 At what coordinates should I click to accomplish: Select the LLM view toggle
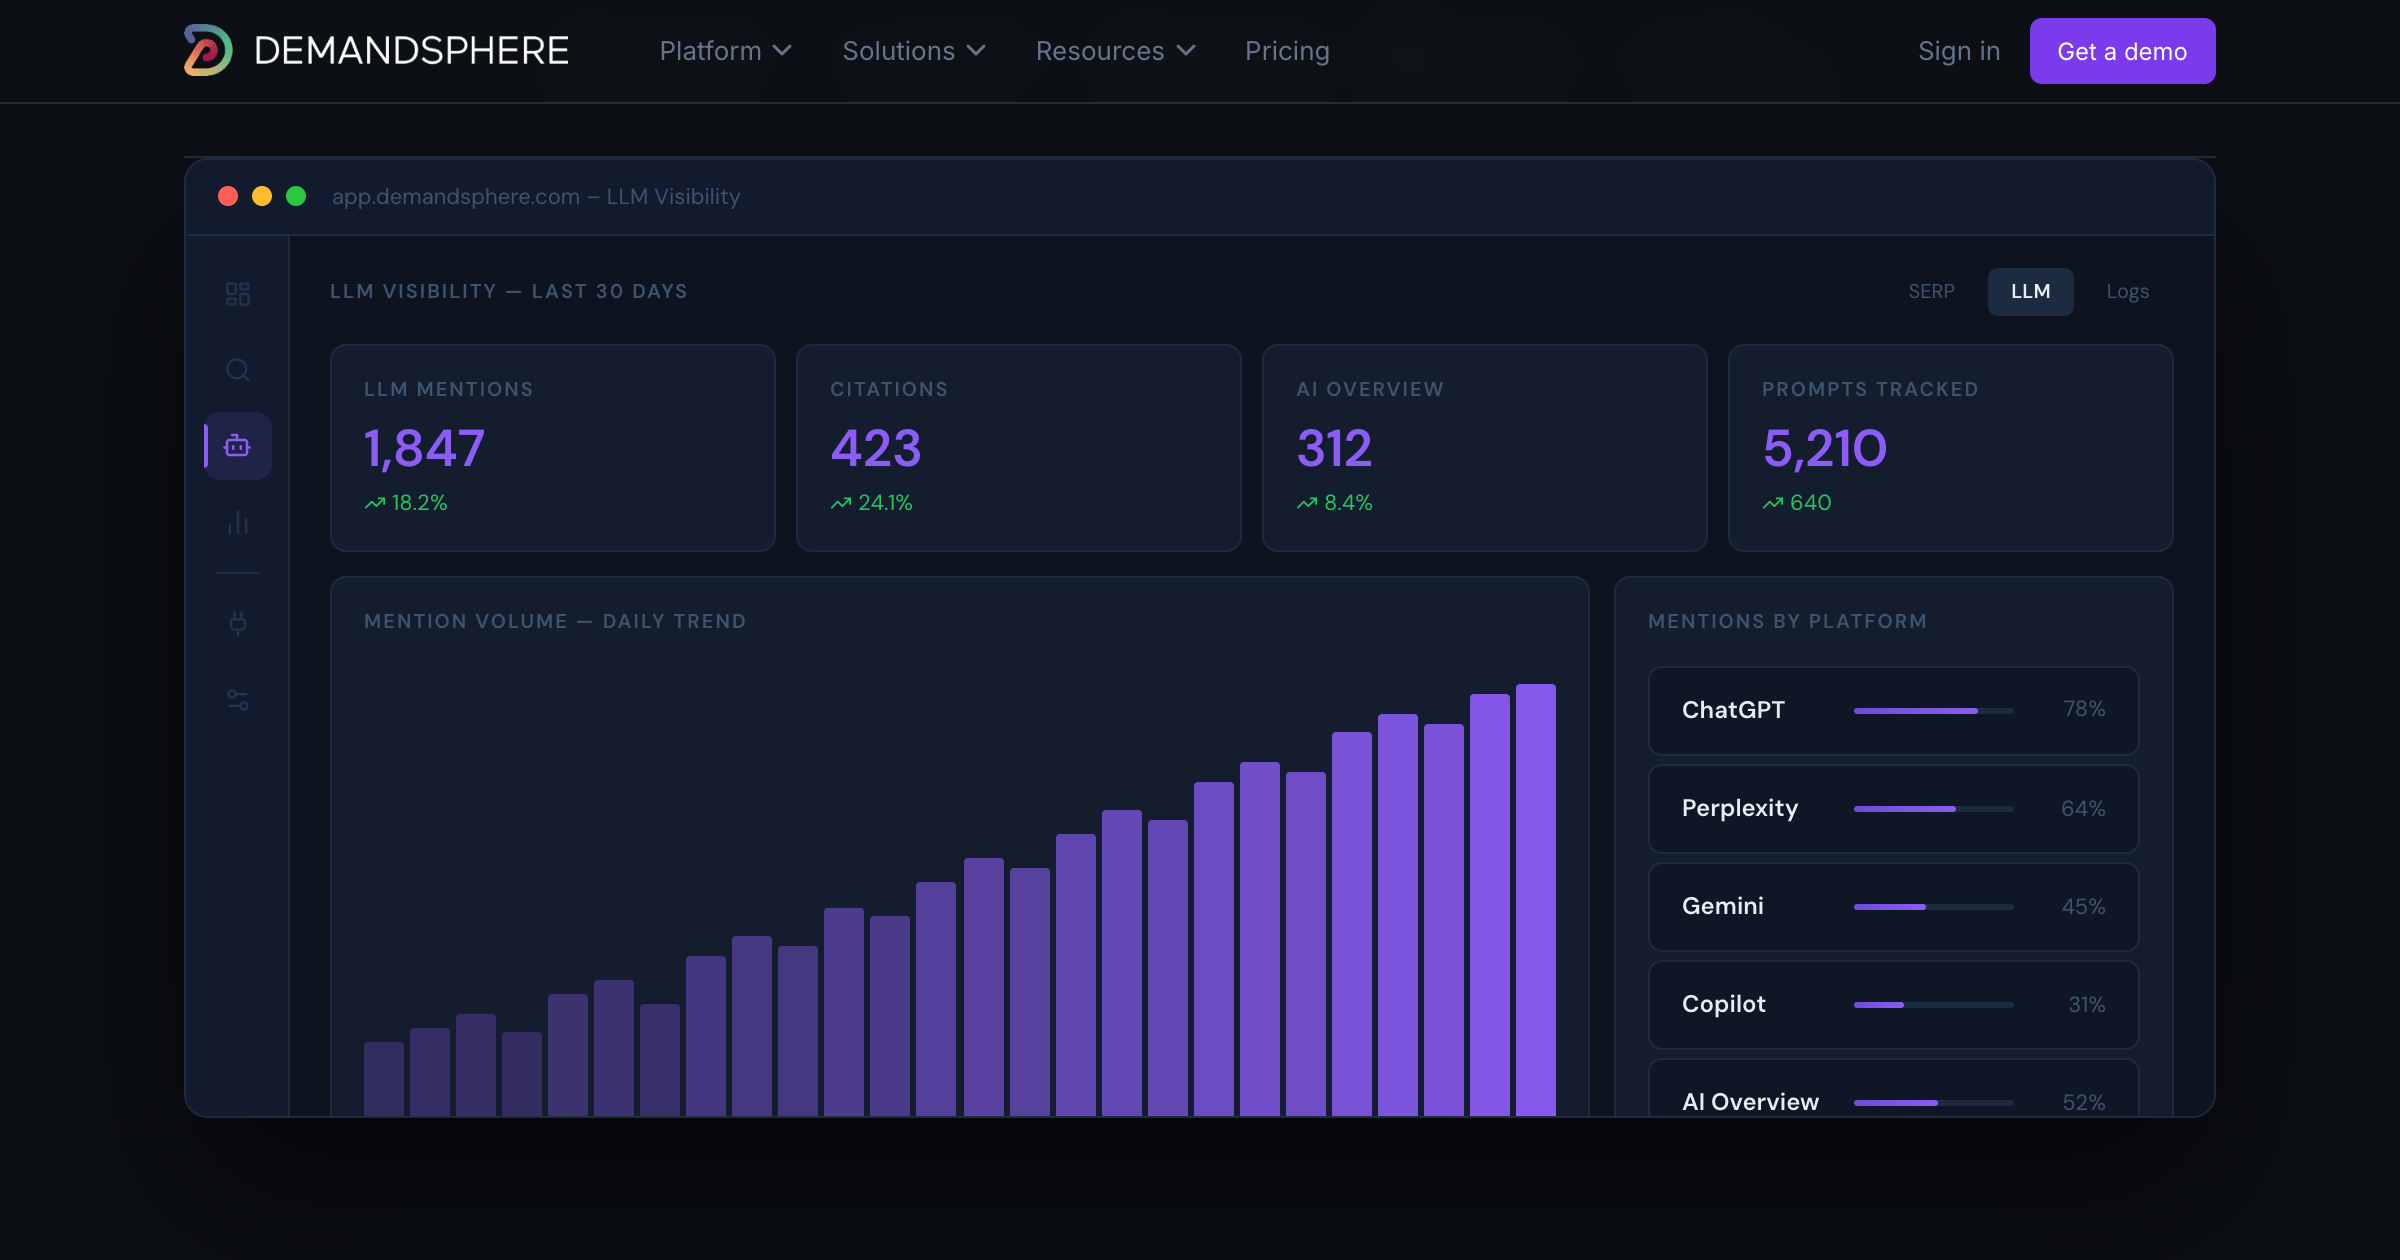[2031, 291]
